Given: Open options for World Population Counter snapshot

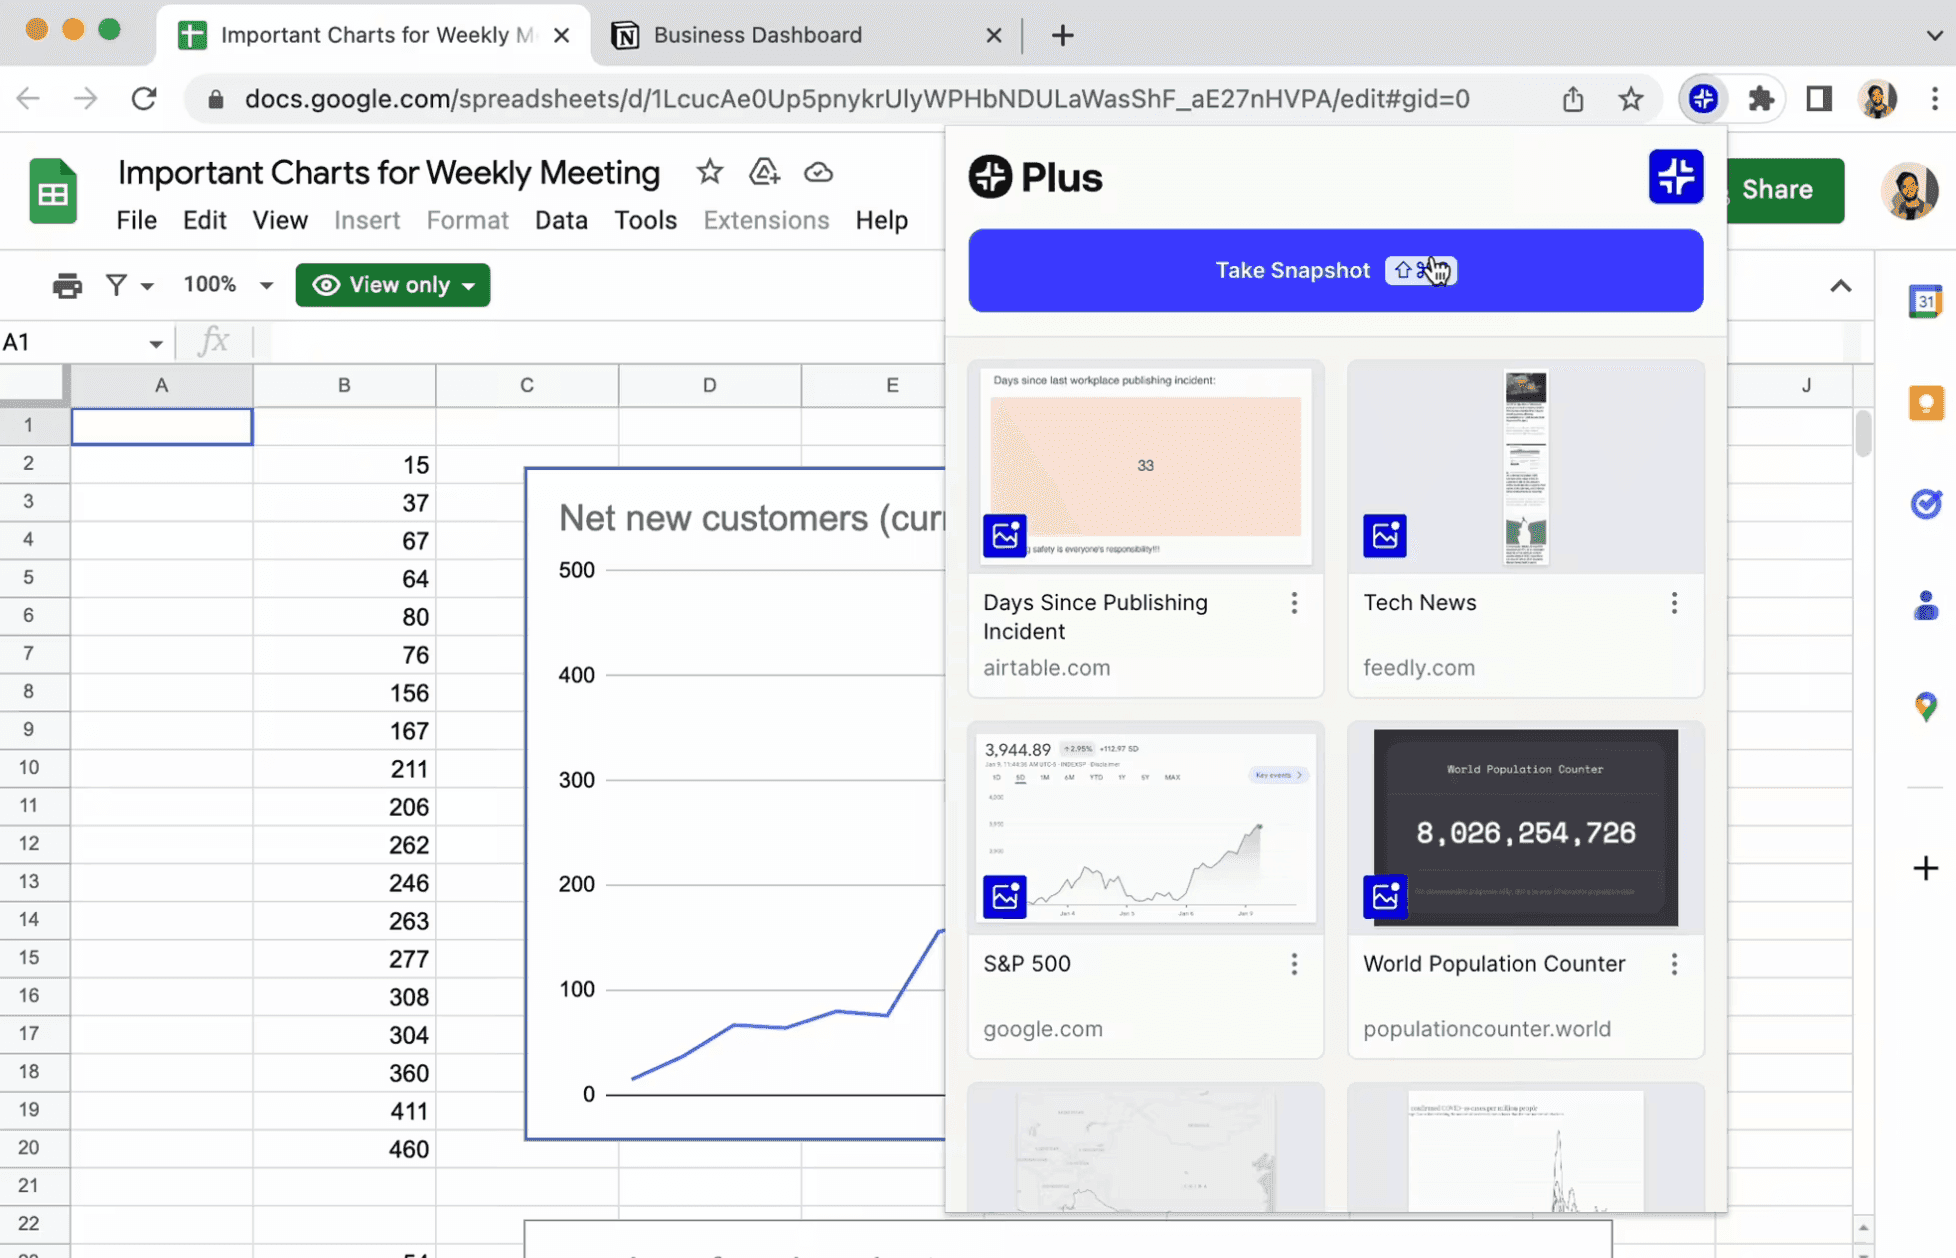Looking at the screenshot, I should [x=1674, y=964].
